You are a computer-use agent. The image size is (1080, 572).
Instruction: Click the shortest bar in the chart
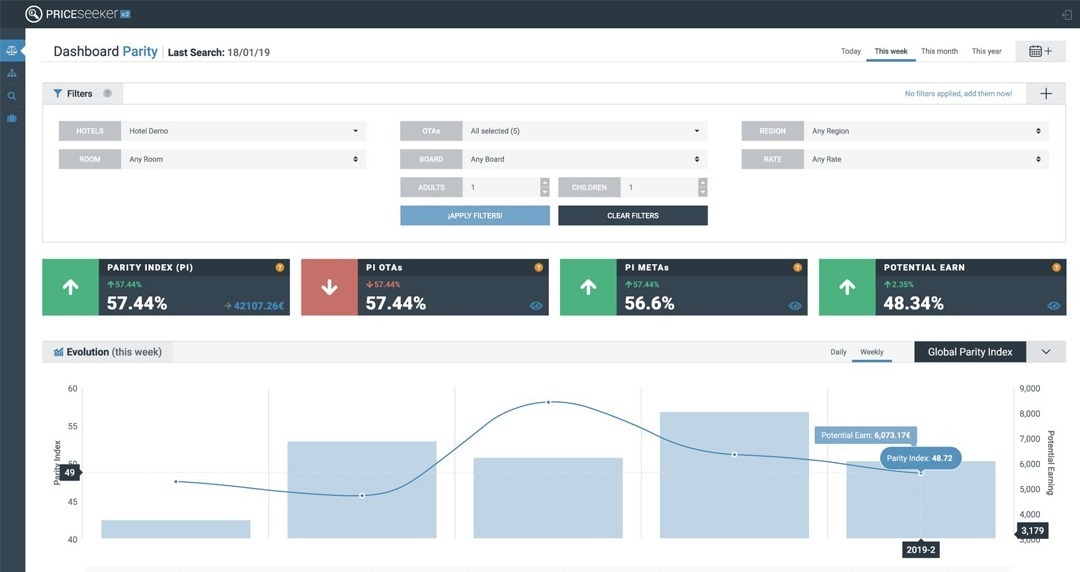pyautogui.click(x=176, y=529)
